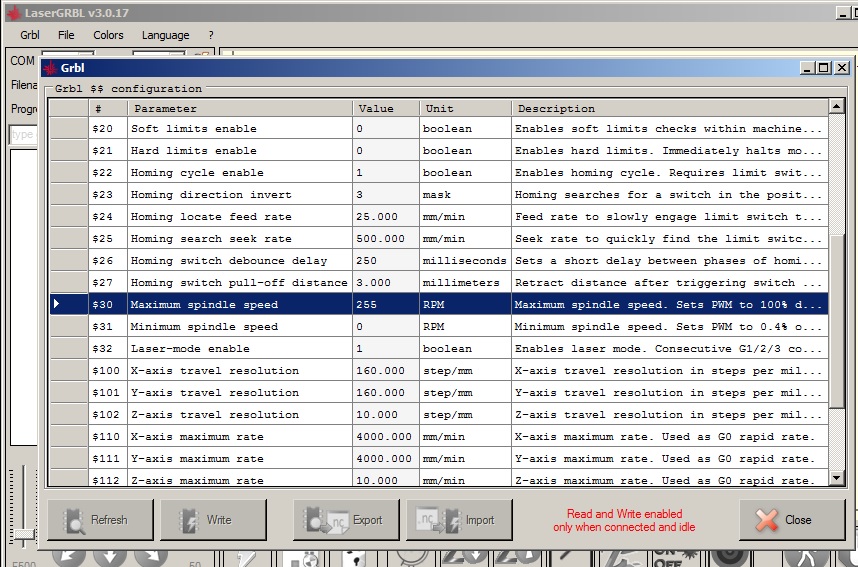The width and height of the screenshot is (858, 567).
Task: Open the Grbl menu
Action: point(30,35)
